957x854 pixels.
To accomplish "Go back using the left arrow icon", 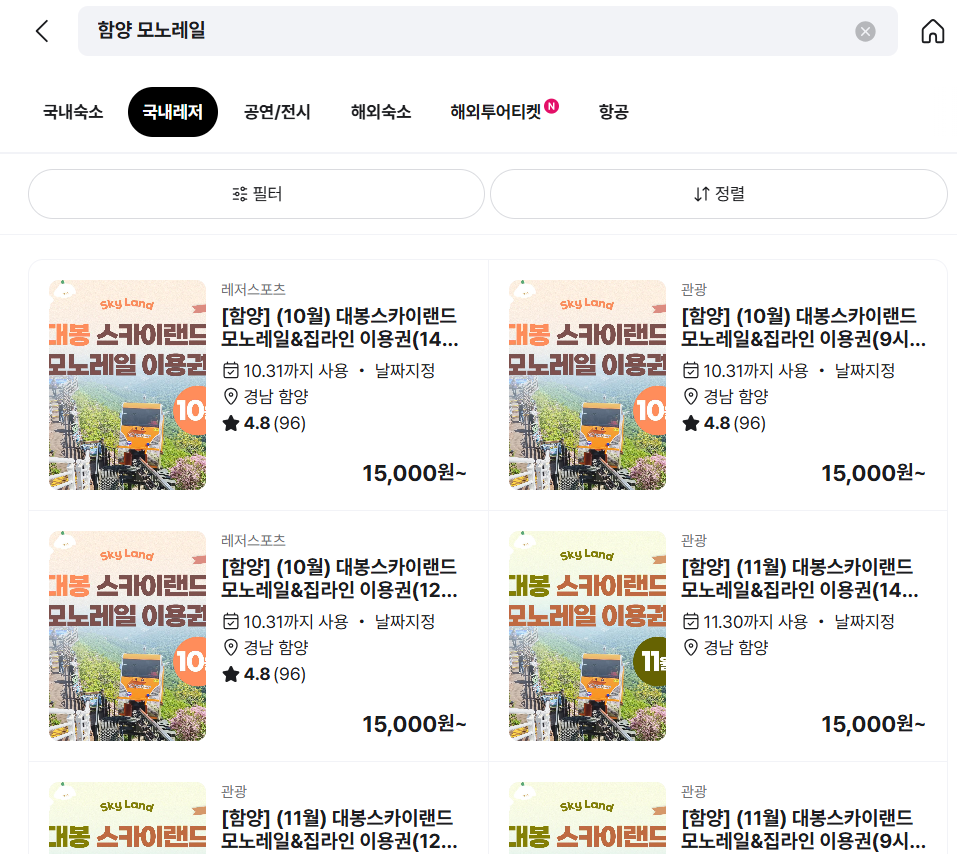I will pos(42,31).
